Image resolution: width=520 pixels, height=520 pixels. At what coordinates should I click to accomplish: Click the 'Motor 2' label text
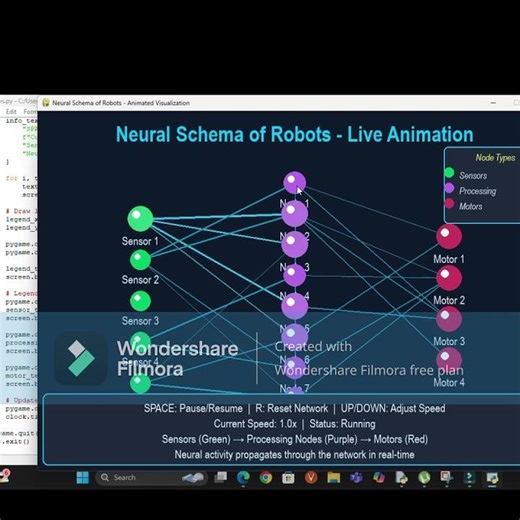449,300
